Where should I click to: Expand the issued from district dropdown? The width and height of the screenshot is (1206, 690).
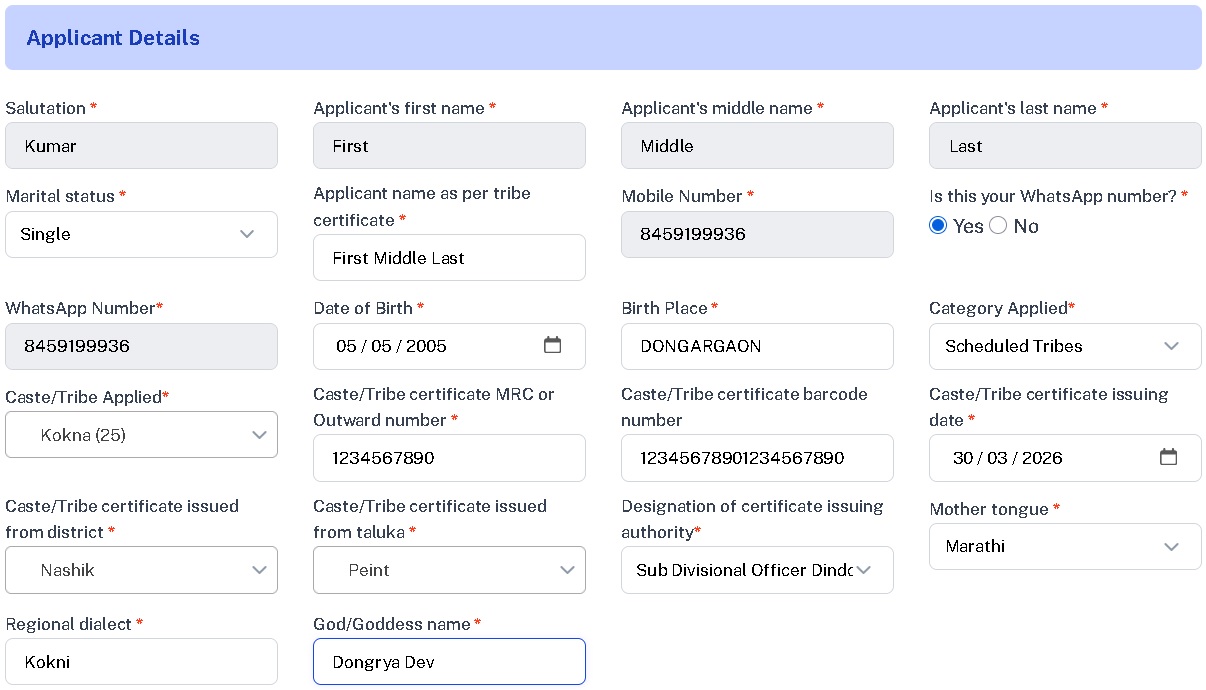coord(141,570)
